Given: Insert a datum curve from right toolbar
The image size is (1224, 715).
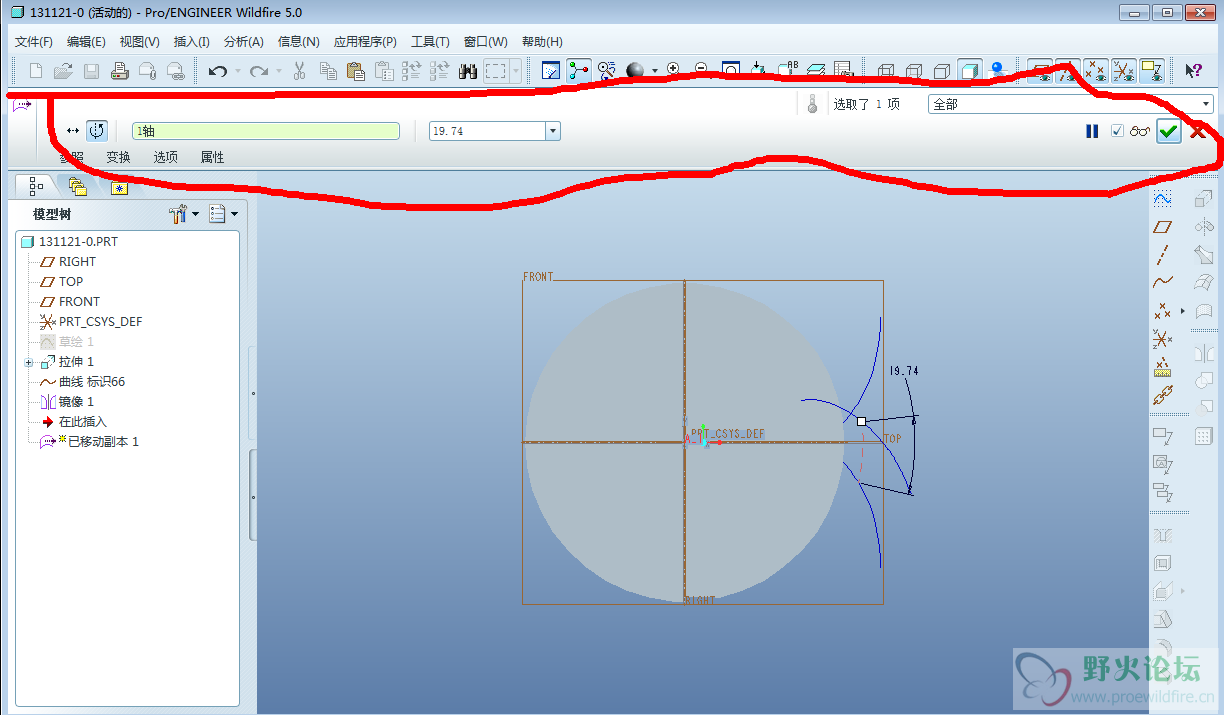Looking at the screenshot, I should coord(1162,283).
